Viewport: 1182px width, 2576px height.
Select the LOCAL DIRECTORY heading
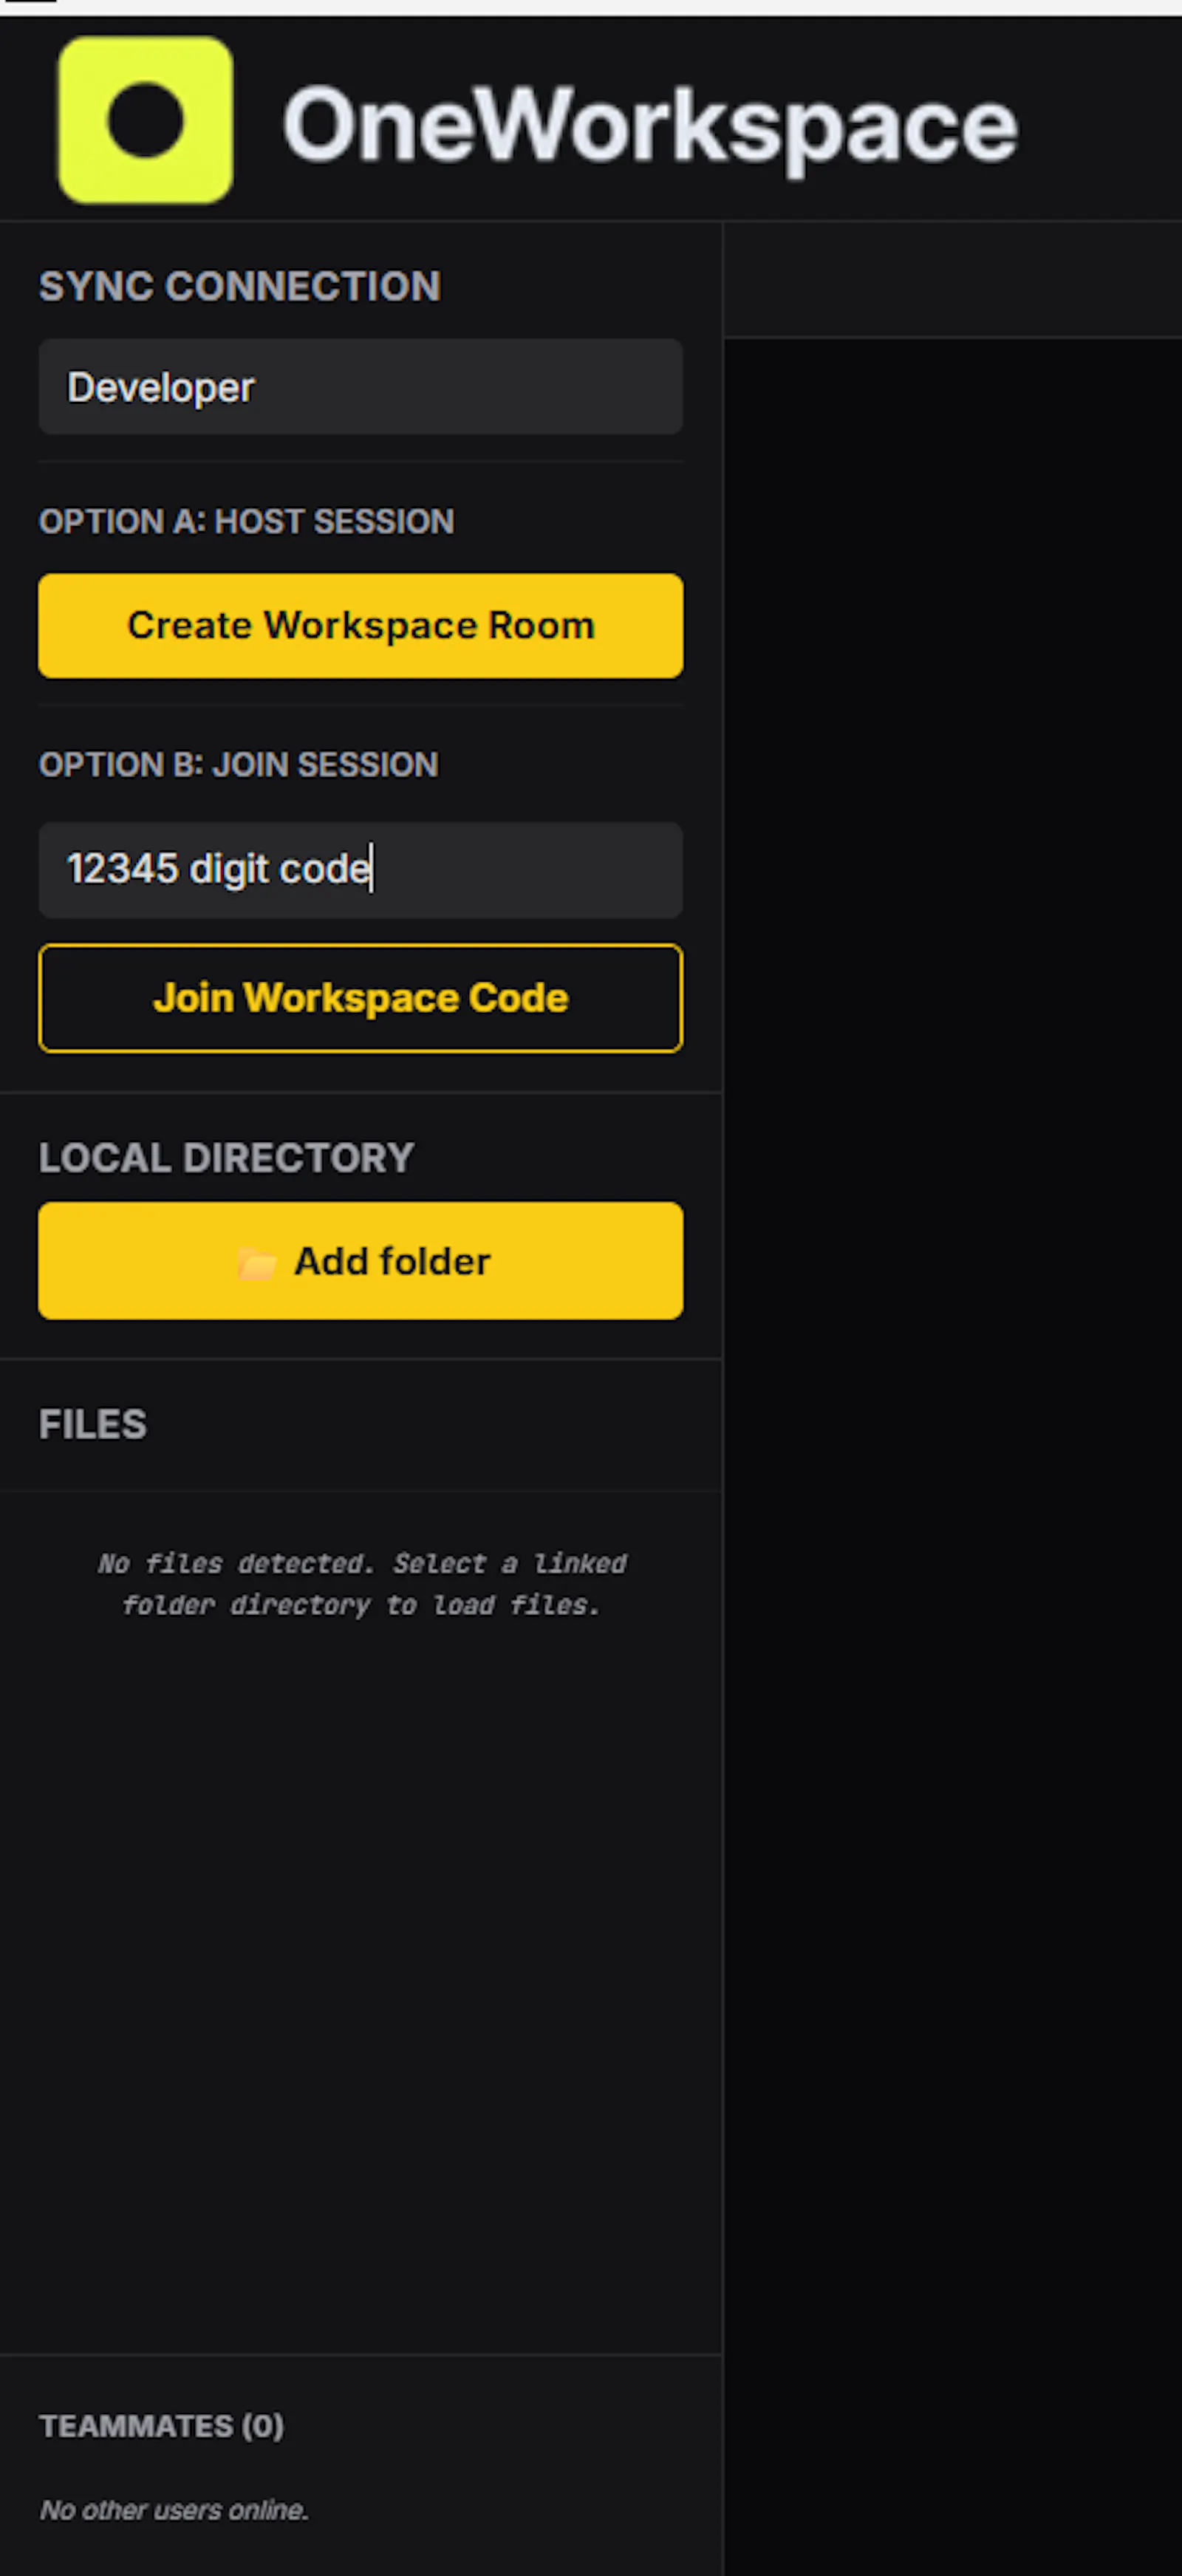[x=227, y=1158]
